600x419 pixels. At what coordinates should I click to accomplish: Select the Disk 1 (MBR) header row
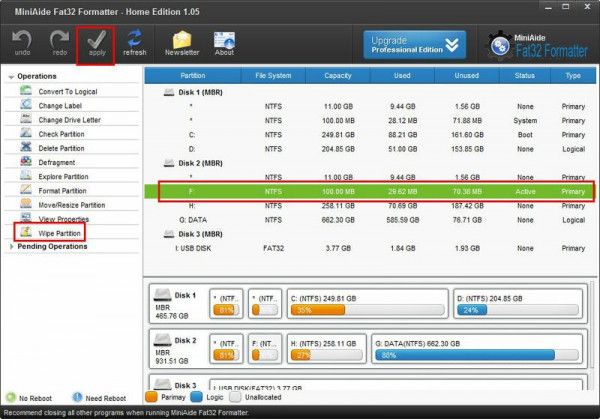click(370, 92)
